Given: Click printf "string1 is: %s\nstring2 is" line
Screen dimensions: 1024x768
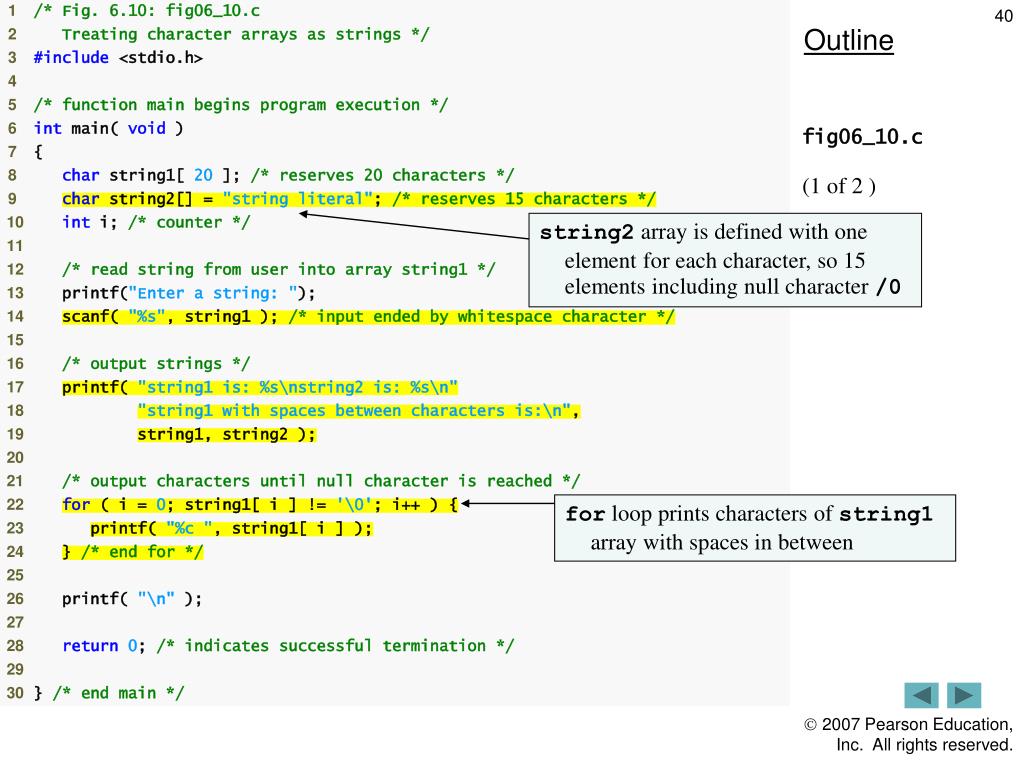Looking at the screenshot, I should (x=260, y=387).
